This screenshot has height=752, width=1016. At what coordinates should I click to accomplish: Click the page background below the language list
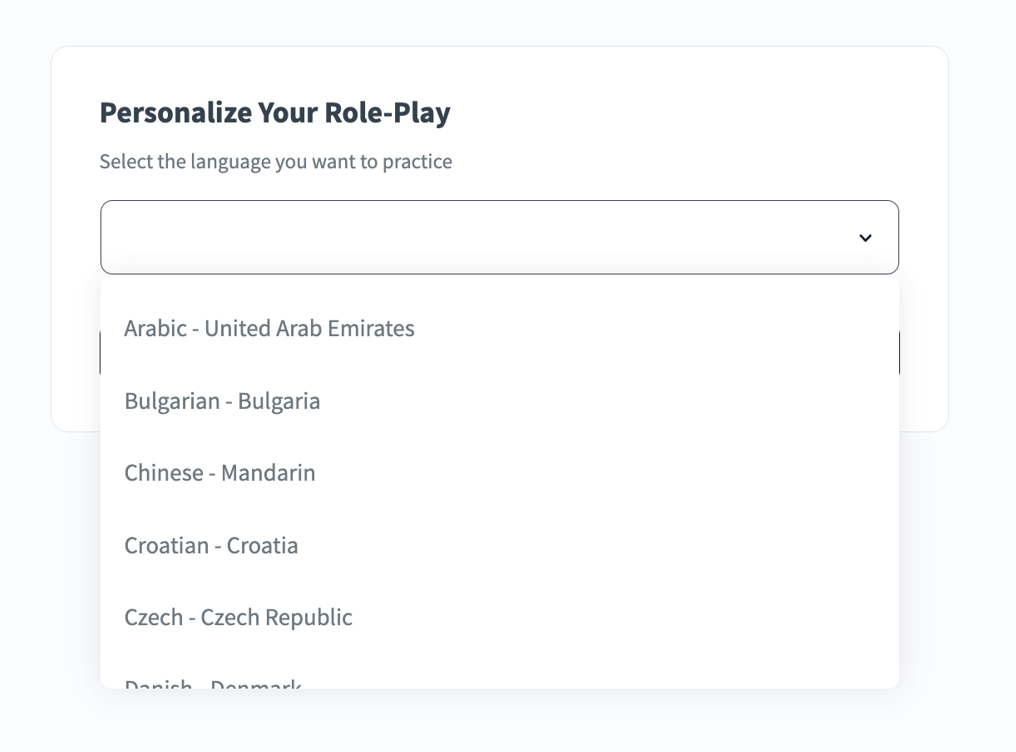pos(500,722)
